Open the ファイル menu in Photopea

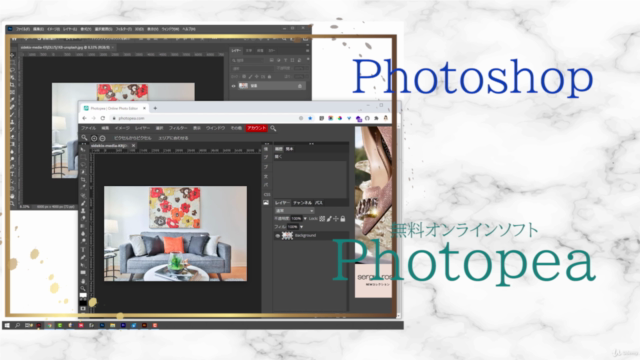pyautogui.click(x=89, y=129)
